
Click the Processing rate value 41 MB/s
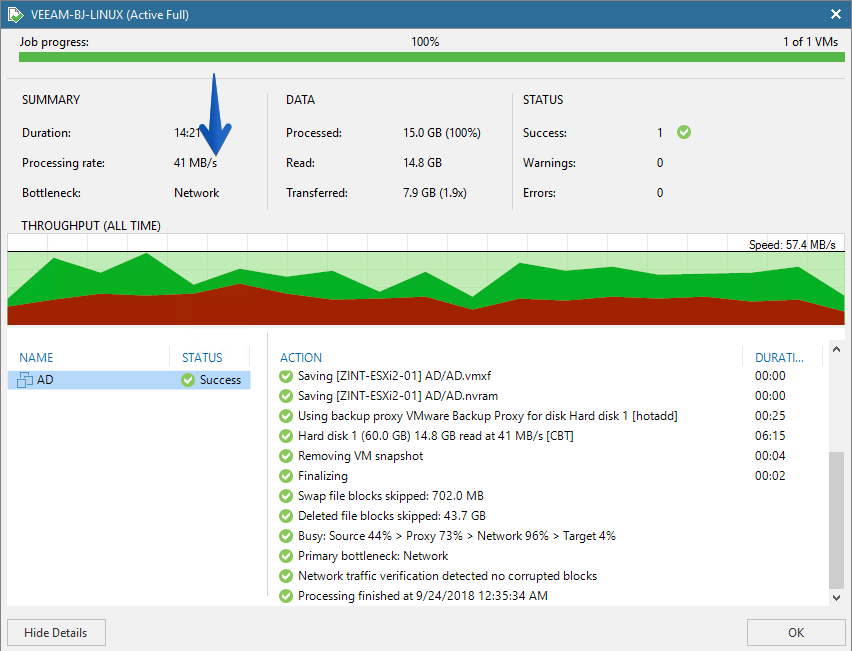point(195,163)
